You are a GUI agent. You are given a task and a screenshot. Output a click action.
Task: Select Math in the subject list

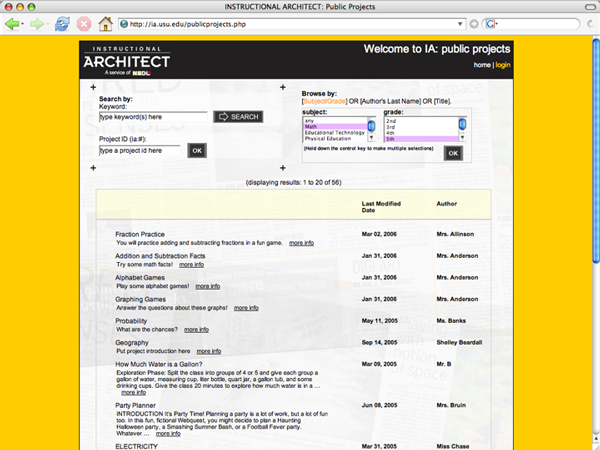click(x=335, y=126)
